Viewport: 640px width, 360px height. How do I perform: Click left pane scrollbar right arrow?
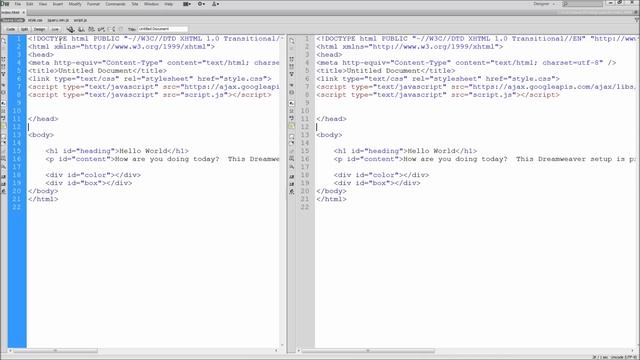pos(276,351)
